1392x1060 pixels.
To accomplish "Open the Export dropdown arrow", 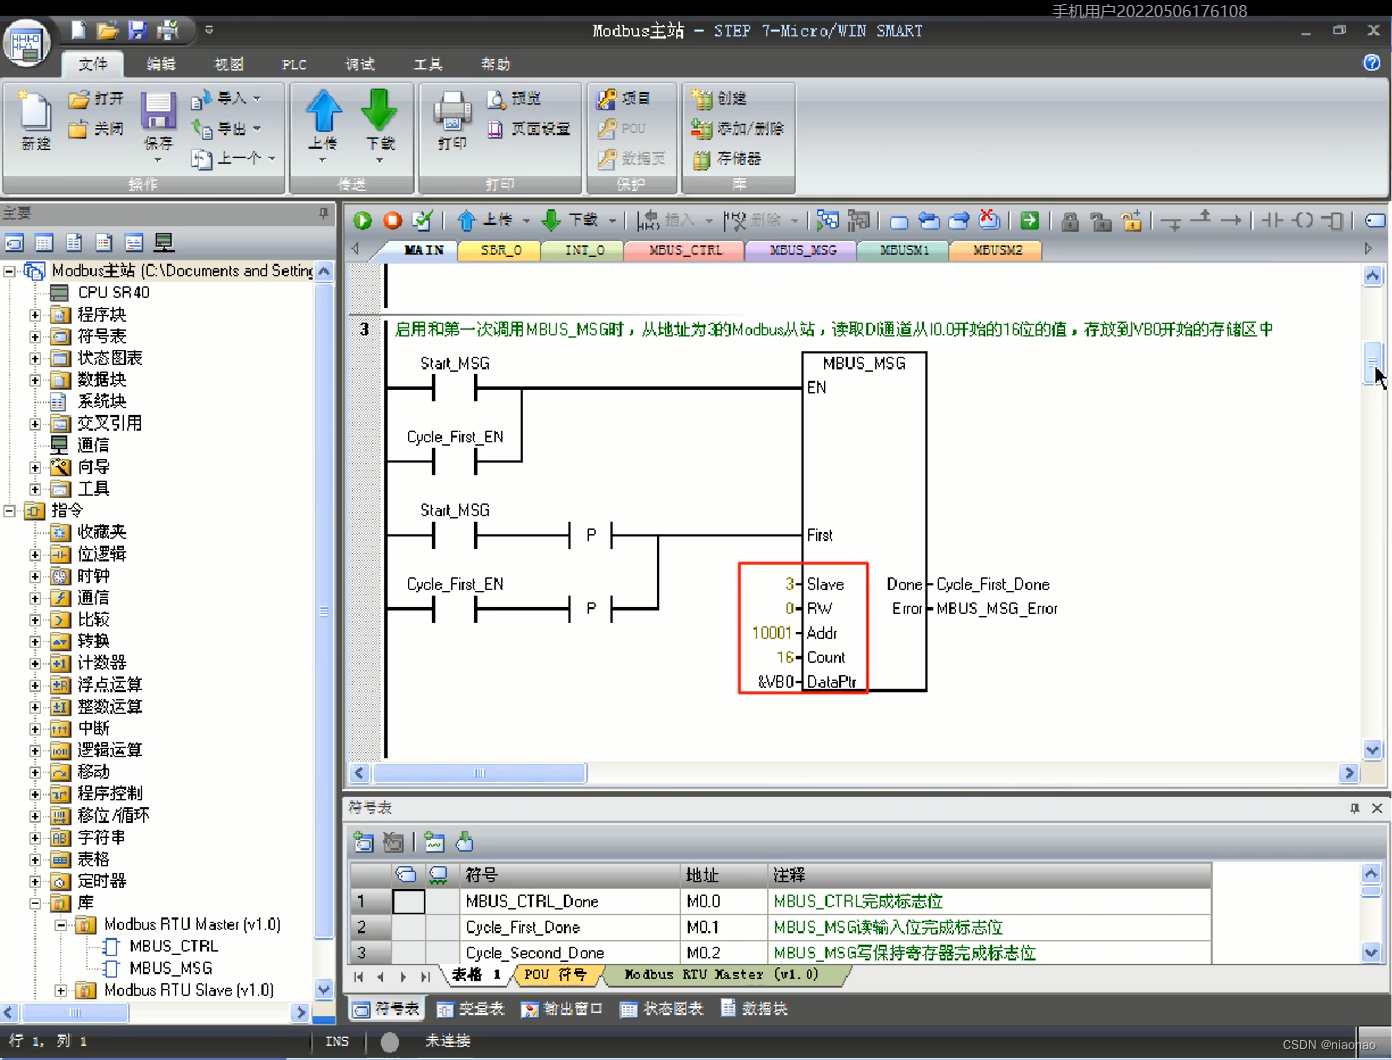I will point(257,129).
